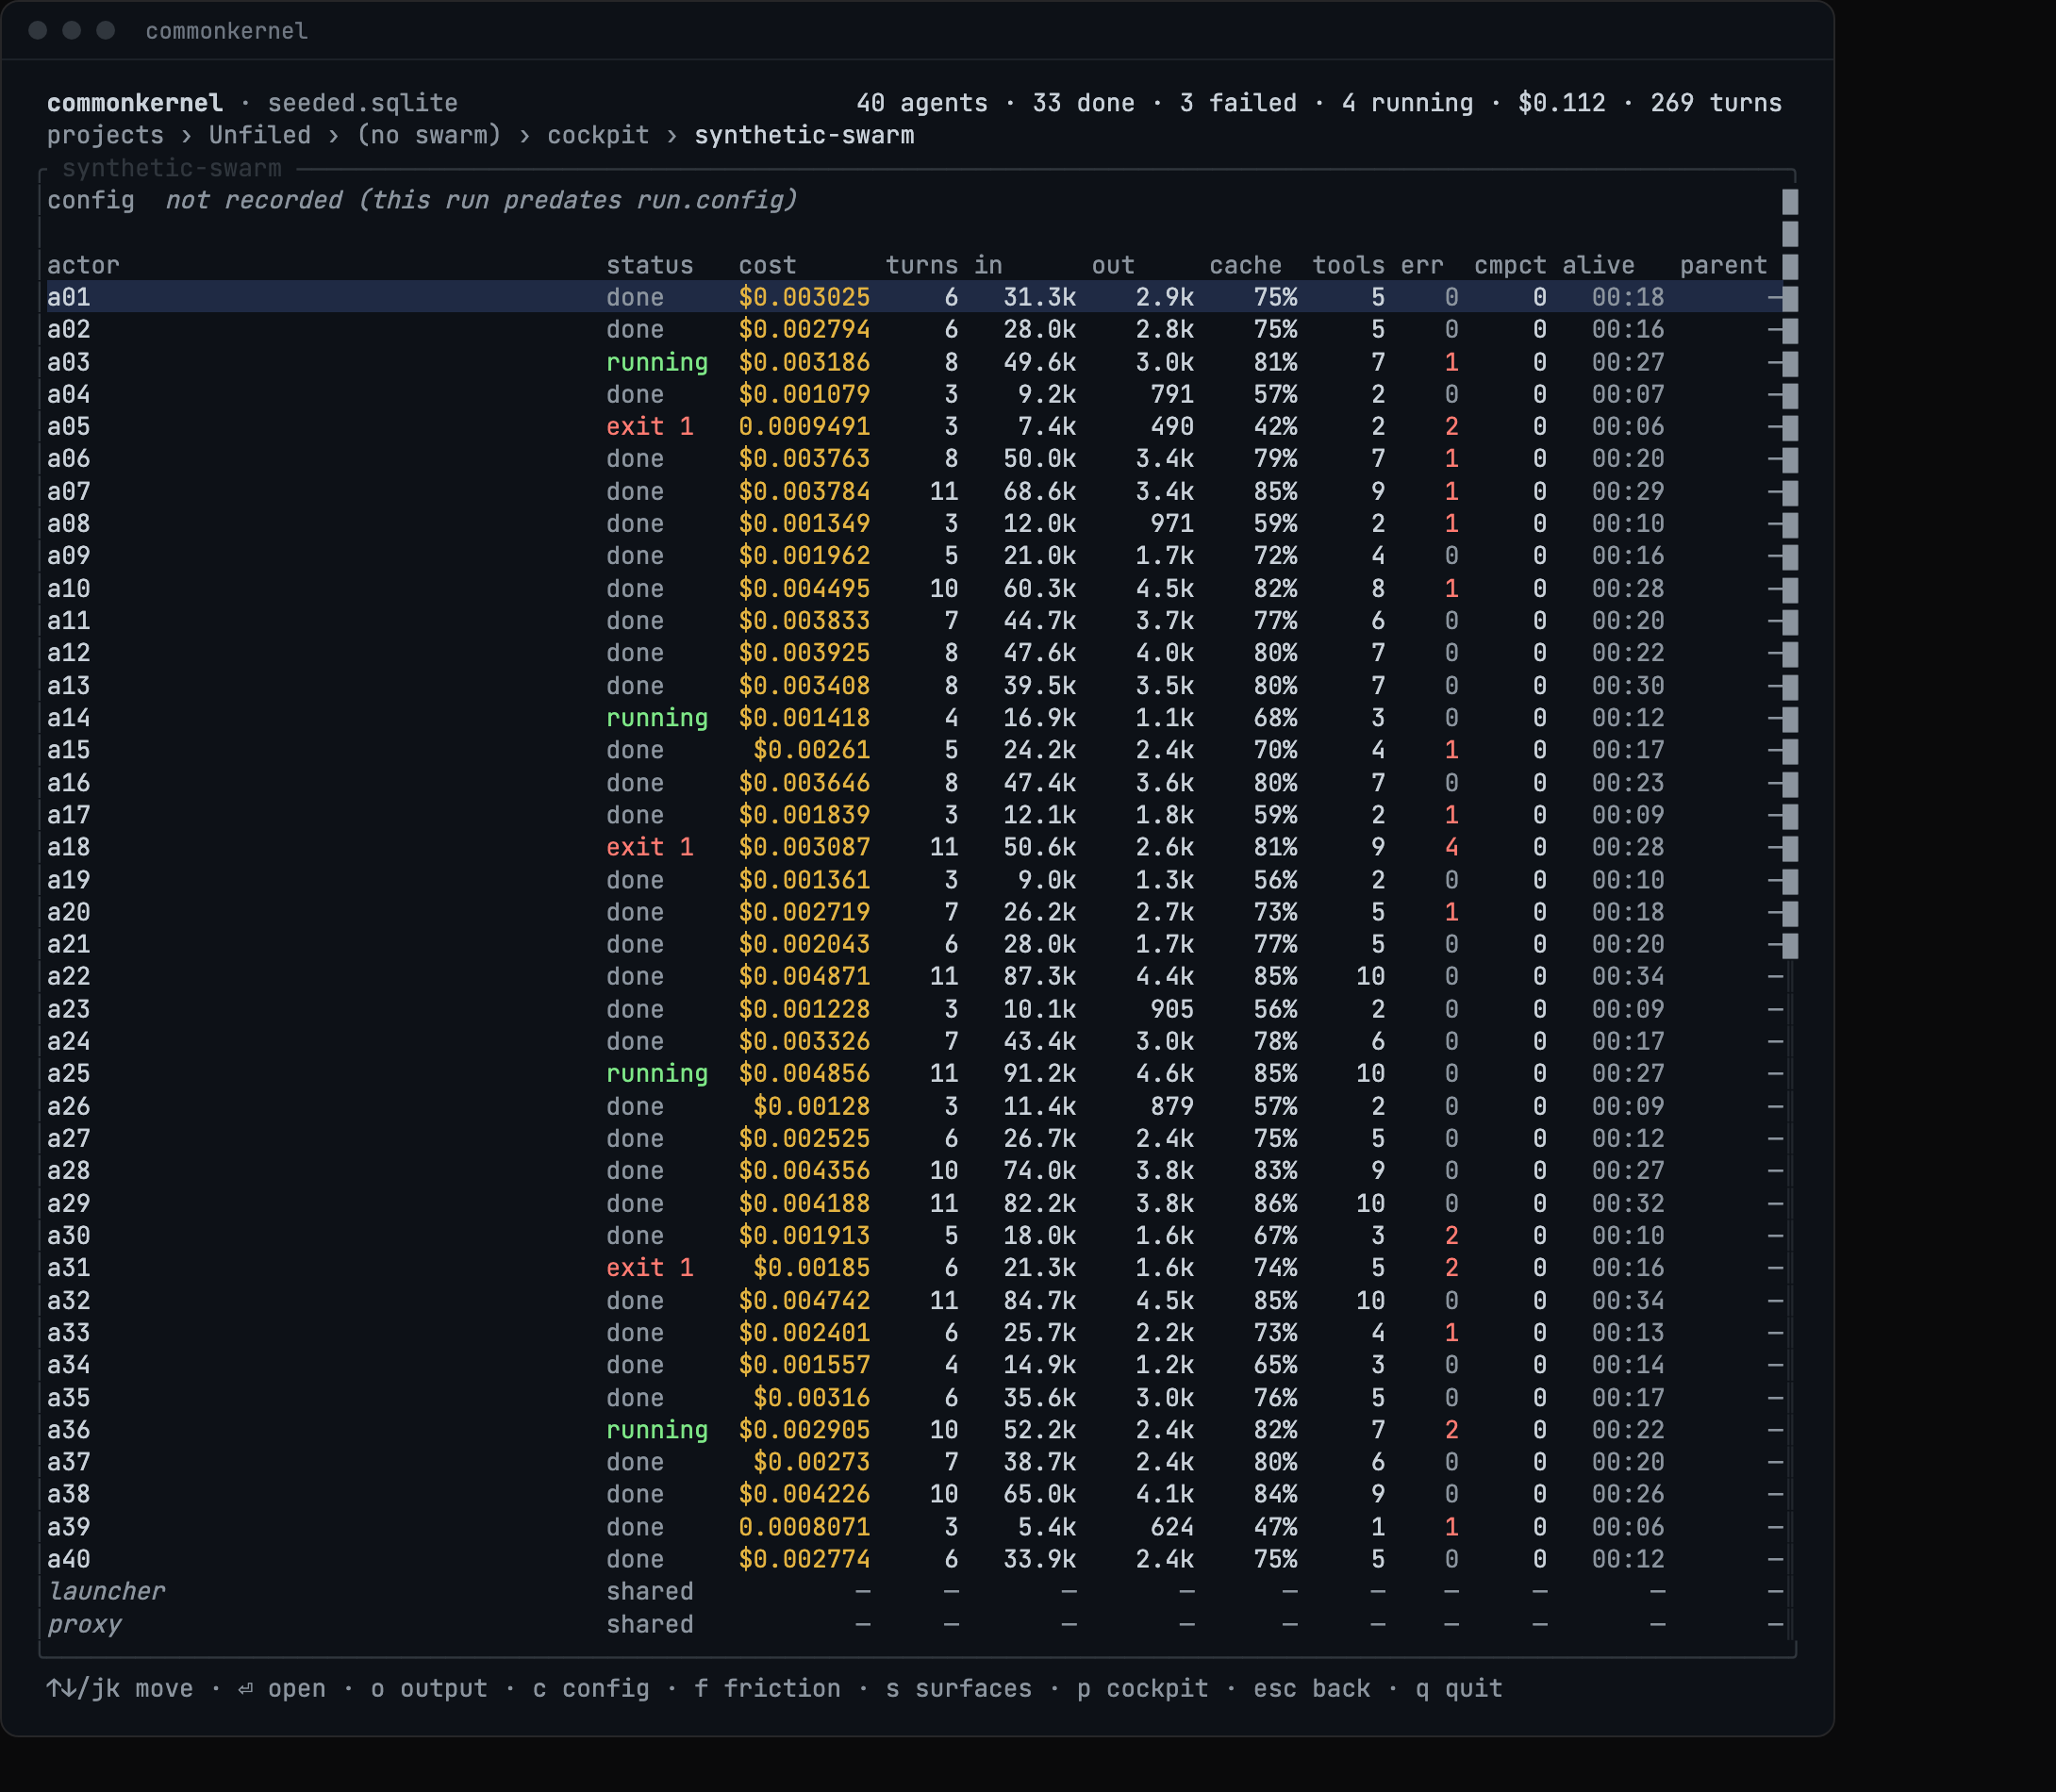Click the '269 turns' summary text
The height and width of the screenshot is (1792, 2056).
(x=1716, y=103)
